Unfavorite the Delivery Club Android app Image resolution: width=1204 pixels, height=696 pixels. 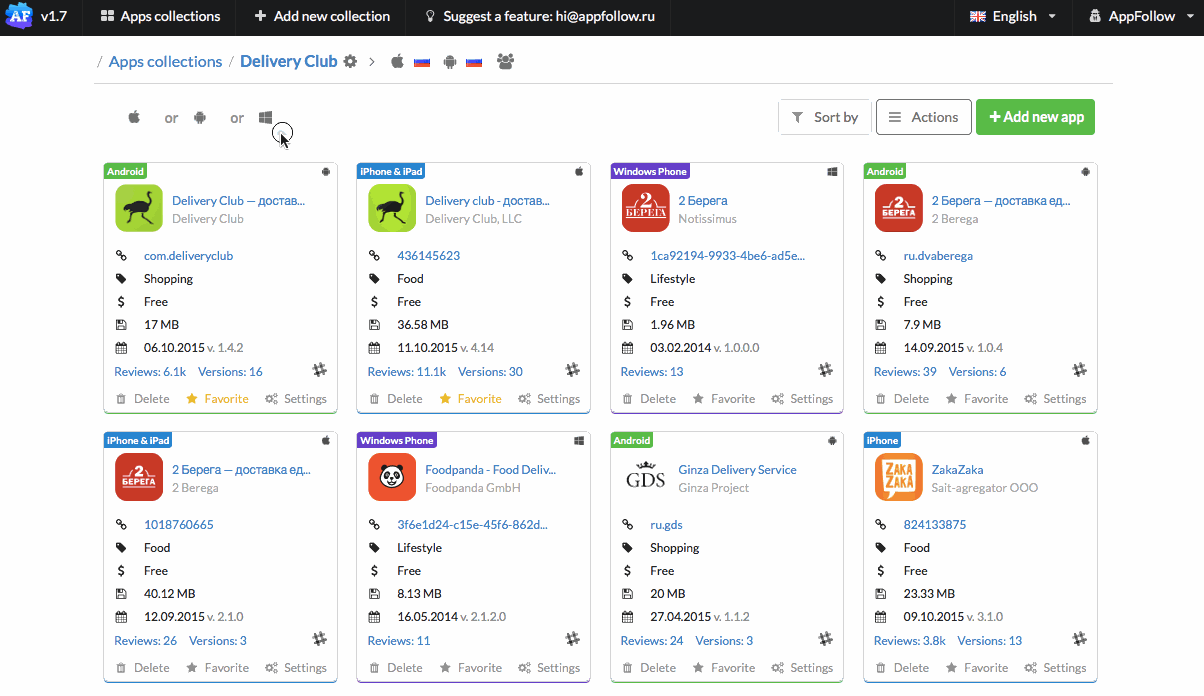point(217,398)
